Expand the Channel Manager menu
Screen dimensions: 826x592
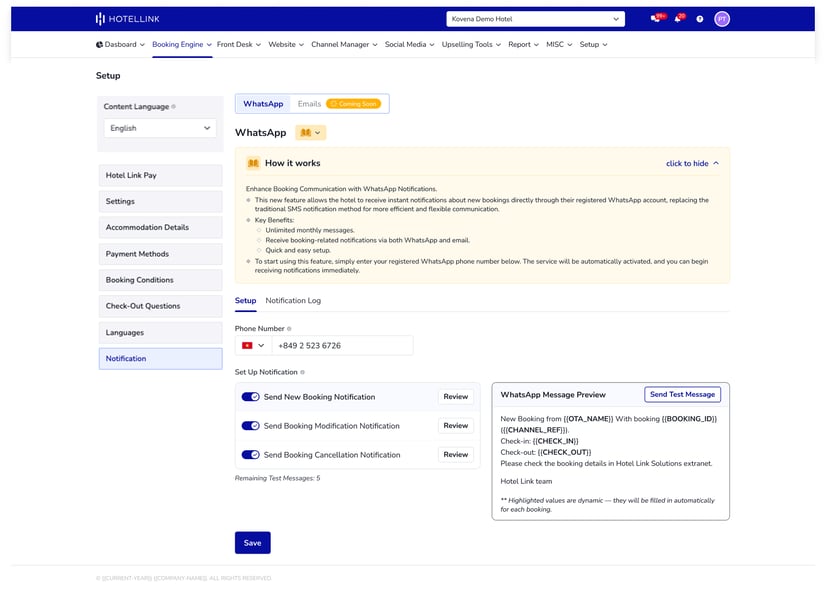pos(344,45)
